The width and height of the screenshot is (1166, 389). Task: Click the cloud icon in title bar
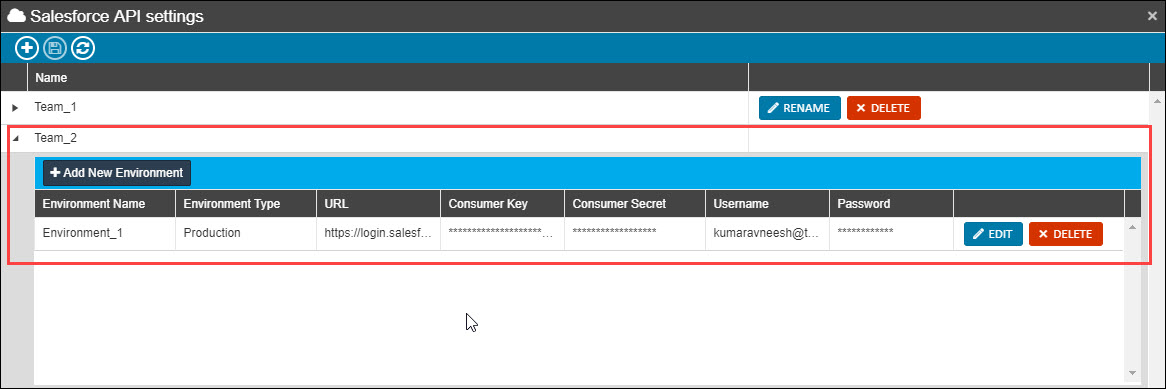[x=16, y=16]
